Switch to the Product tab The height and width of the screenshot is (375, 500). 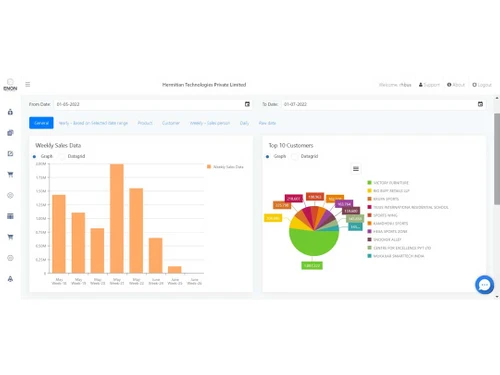145,123
